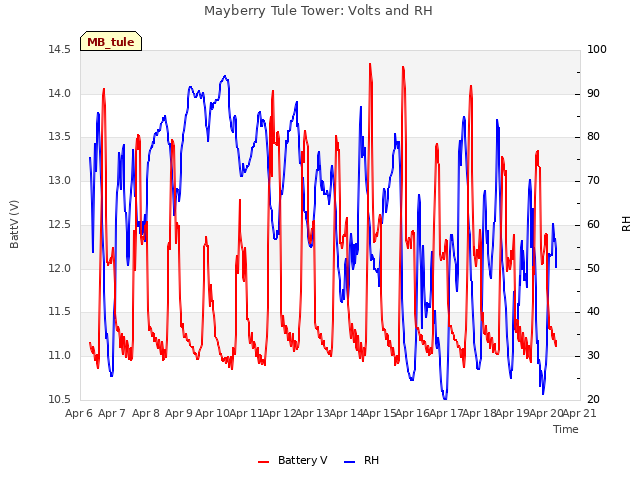Click the 10.5 left axis value
Screen dimensions: 640x480
coord(59,399)
